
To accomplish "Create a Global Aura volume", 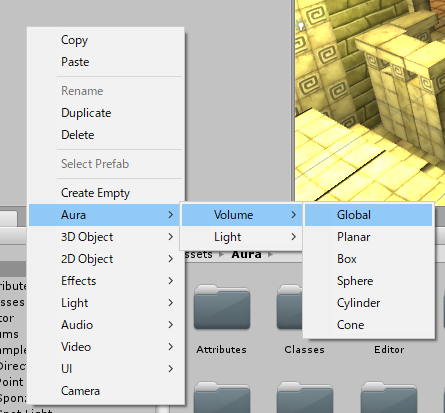I will click(x=368, y=215).
